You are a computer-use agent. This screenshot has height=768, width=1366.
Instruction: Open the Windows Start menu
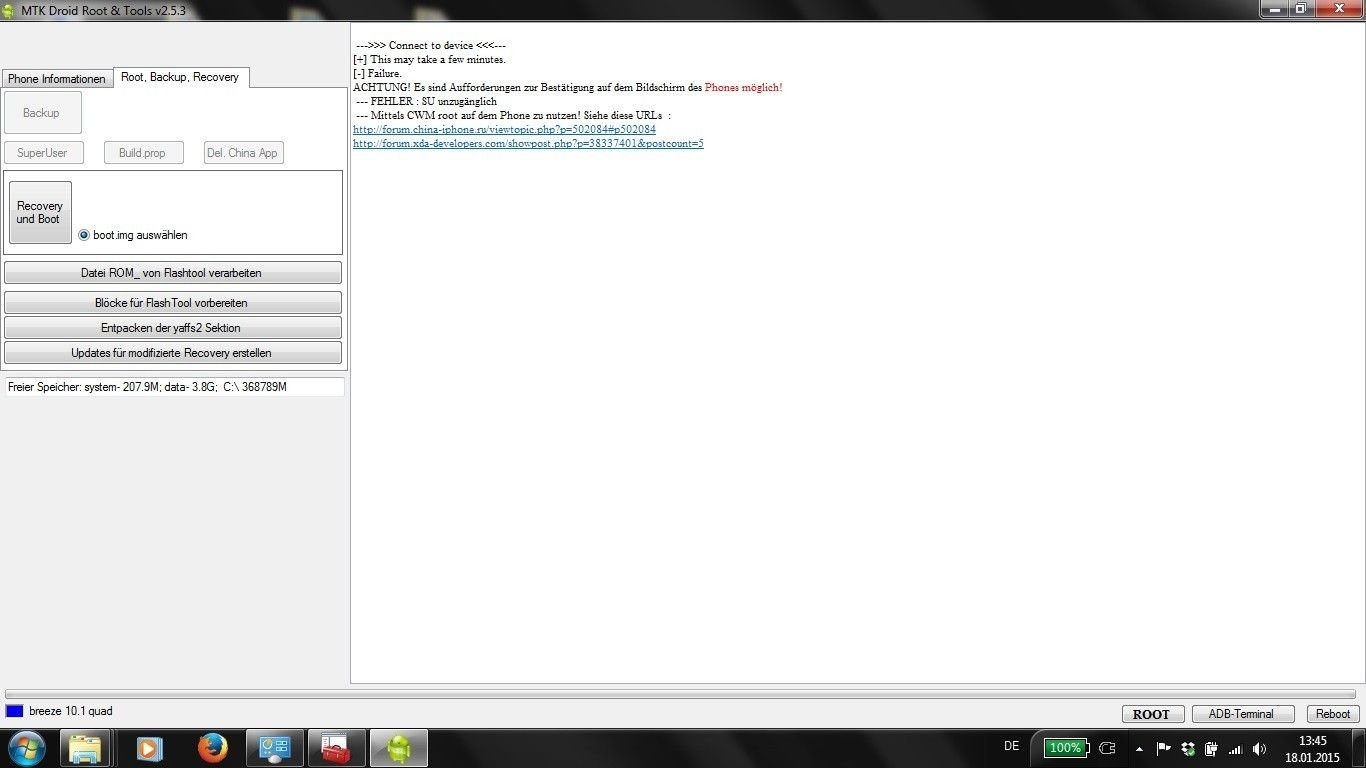pyautogui.click(x=26, y=748)
